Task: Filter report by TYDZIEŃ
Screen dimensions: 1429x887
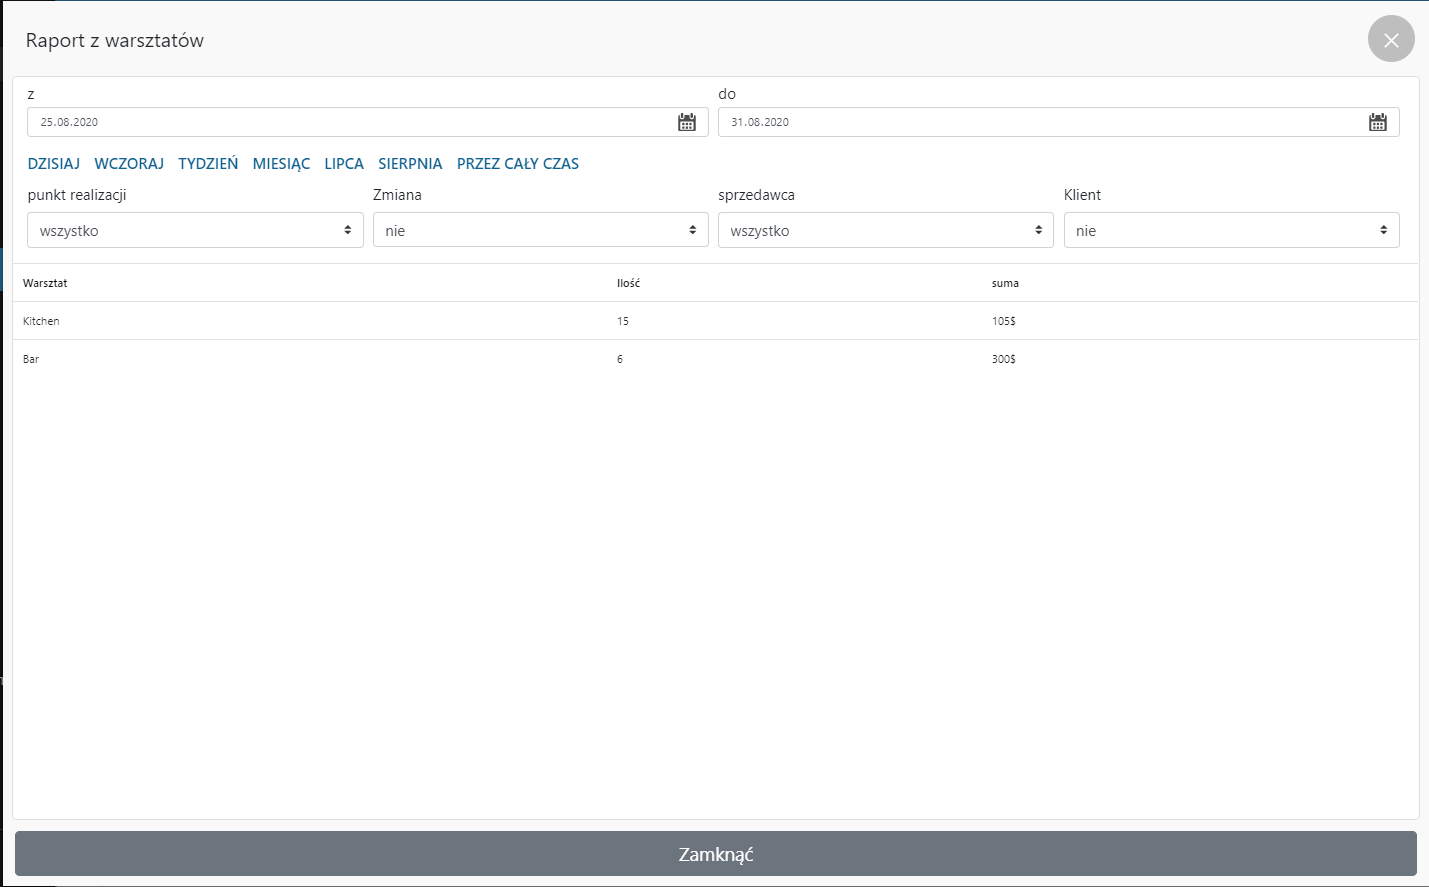Action: (208, 164)
